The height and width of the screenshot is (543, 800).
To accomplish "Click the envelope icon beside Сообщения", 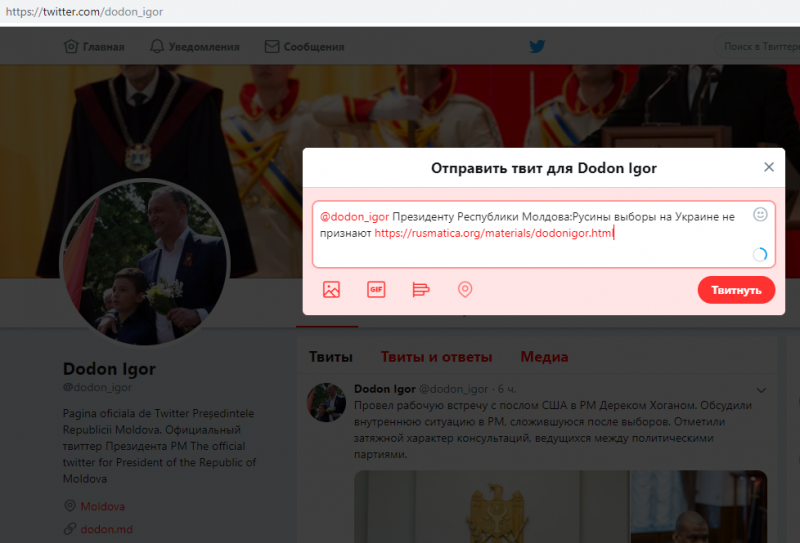I will (272, 46).
